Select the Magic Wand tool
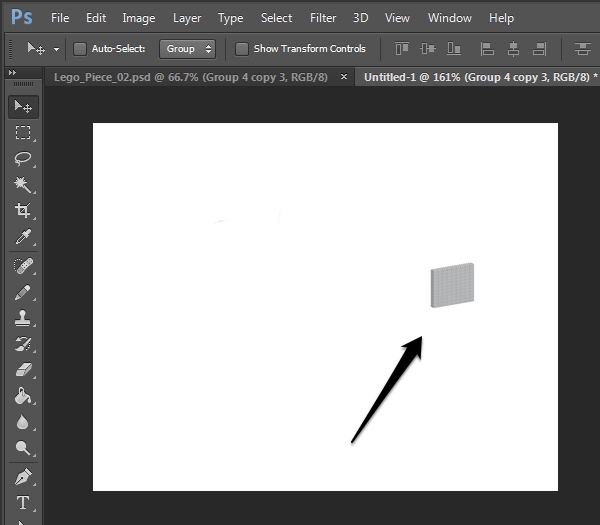This screenshot has width=600, height=525. point(23,184)
